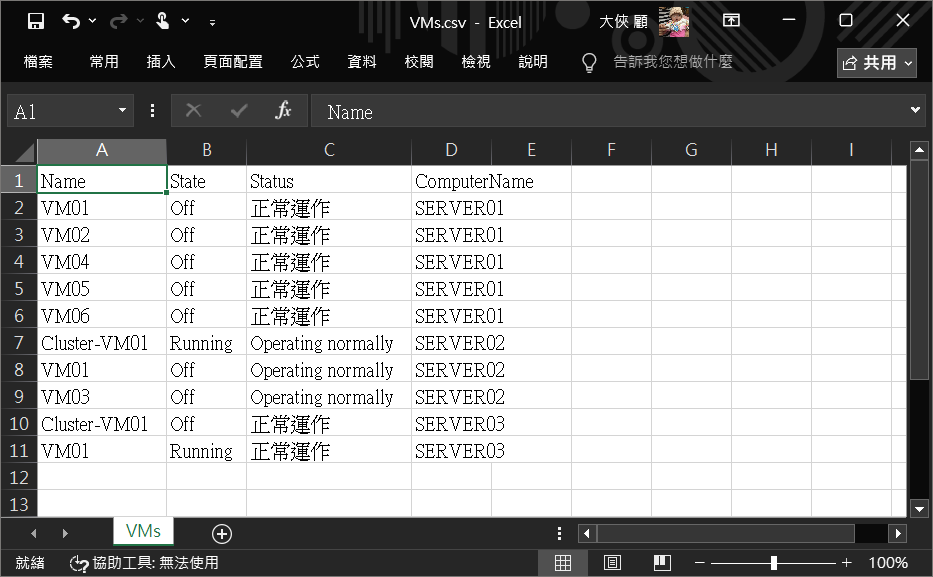Switch to Normal view in status bar
This screenshot has width=933, height=577.
click(563, 563)
